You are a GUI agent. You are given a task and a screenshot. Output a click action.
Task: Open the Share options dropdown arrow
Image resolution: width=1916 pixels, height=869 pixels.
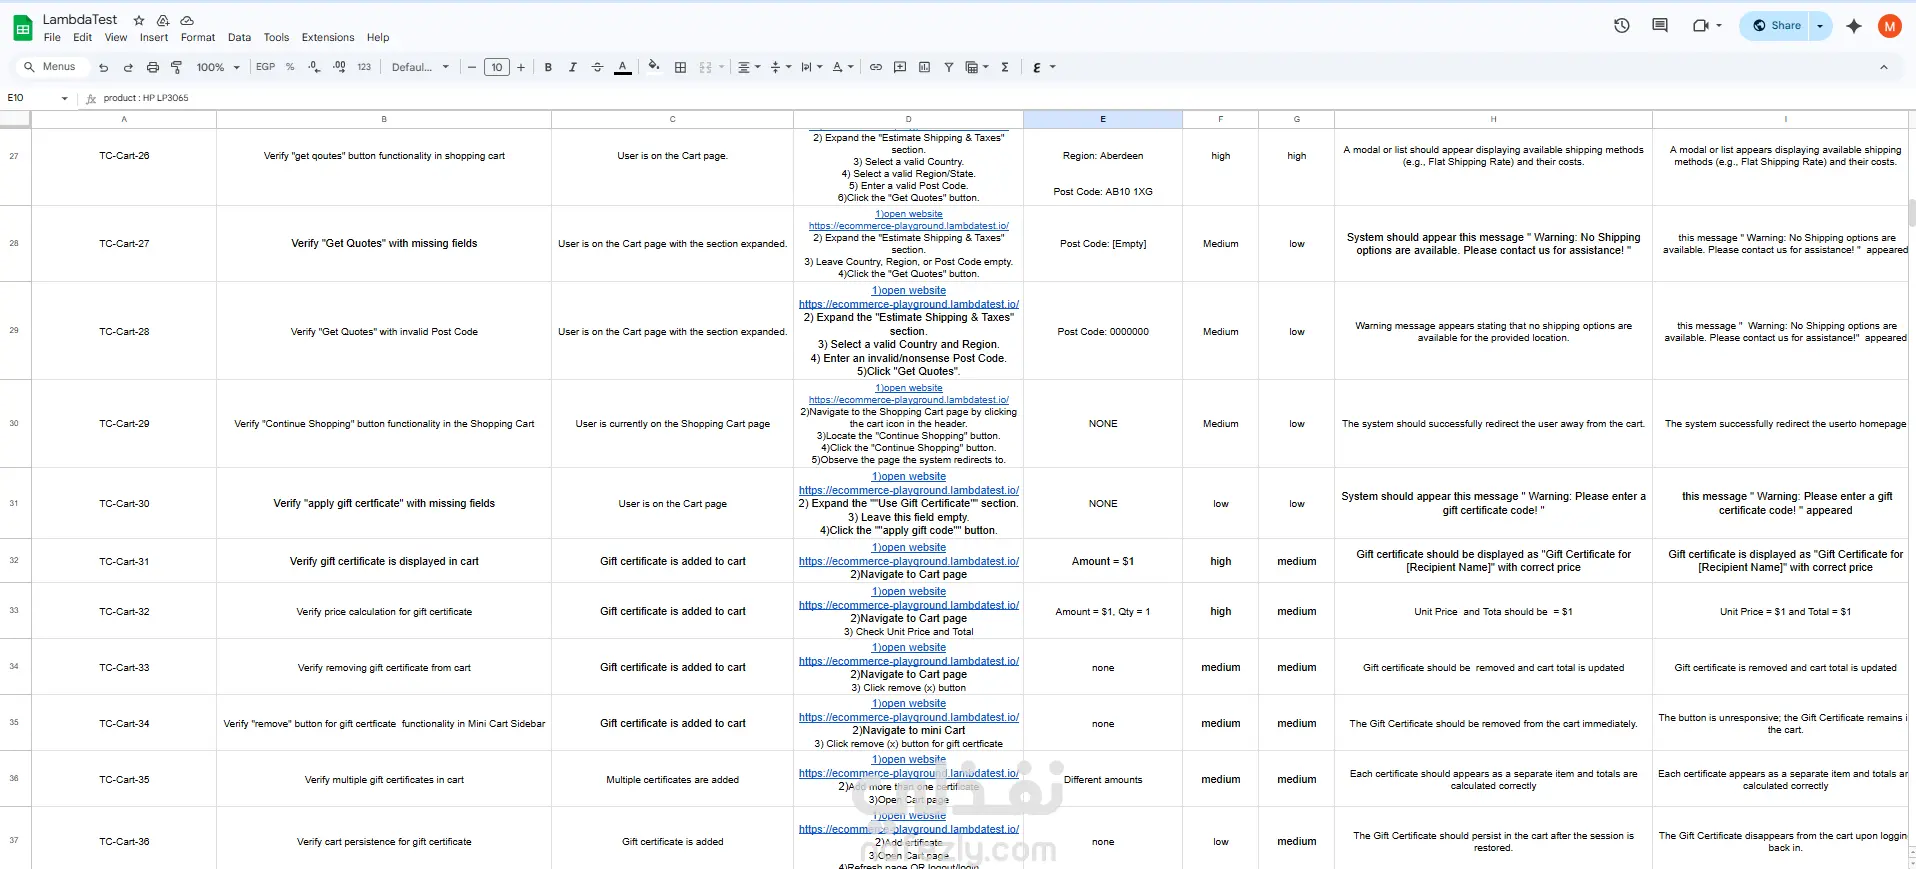[x=1821, y=26]
